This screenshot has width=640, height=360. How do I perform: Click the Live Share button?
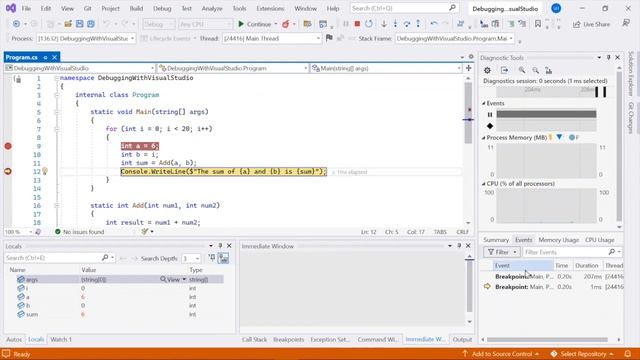tap(591, 24)
